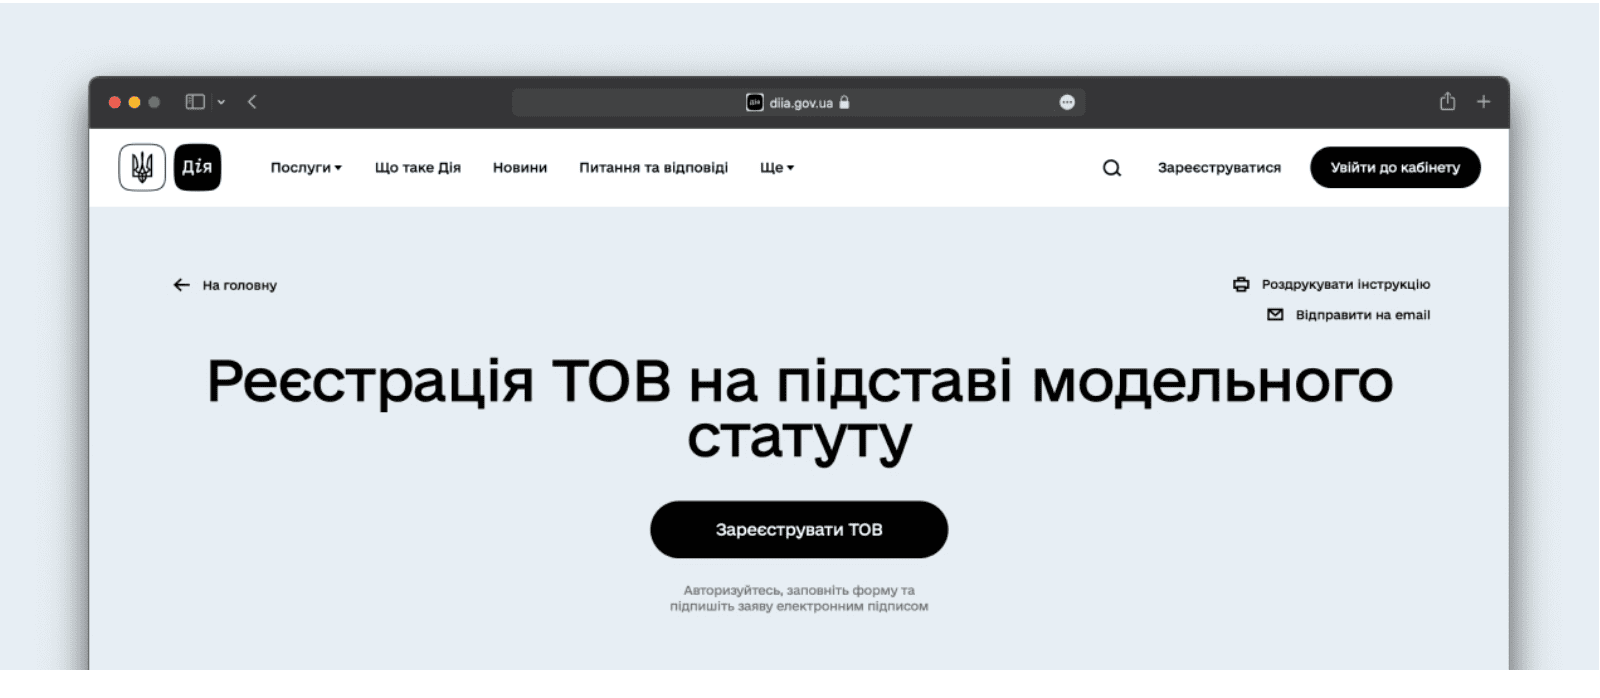
Task: Expand the Ще dropdown menu
Action: 776,168
